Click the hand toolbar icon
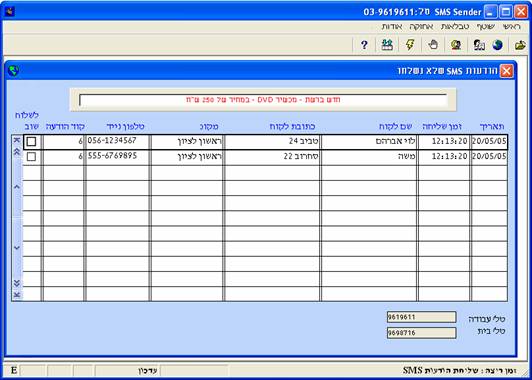 coord(433,45)
